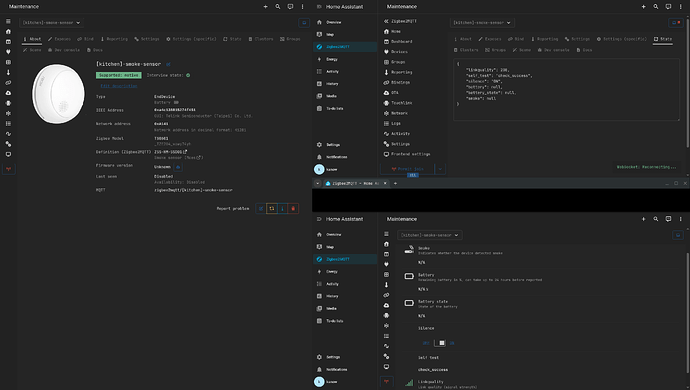Click hamburger icon in Exposes window's icon sidebar
This screenshot has height=390, width=690.
(386, 234)
